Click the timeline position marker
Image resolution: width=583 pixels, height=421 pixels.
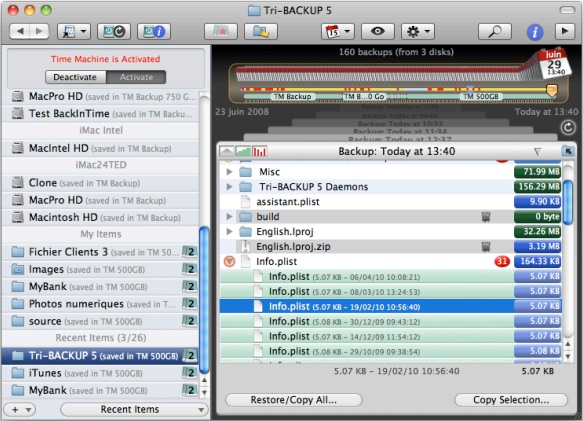[x=552, y=90]
